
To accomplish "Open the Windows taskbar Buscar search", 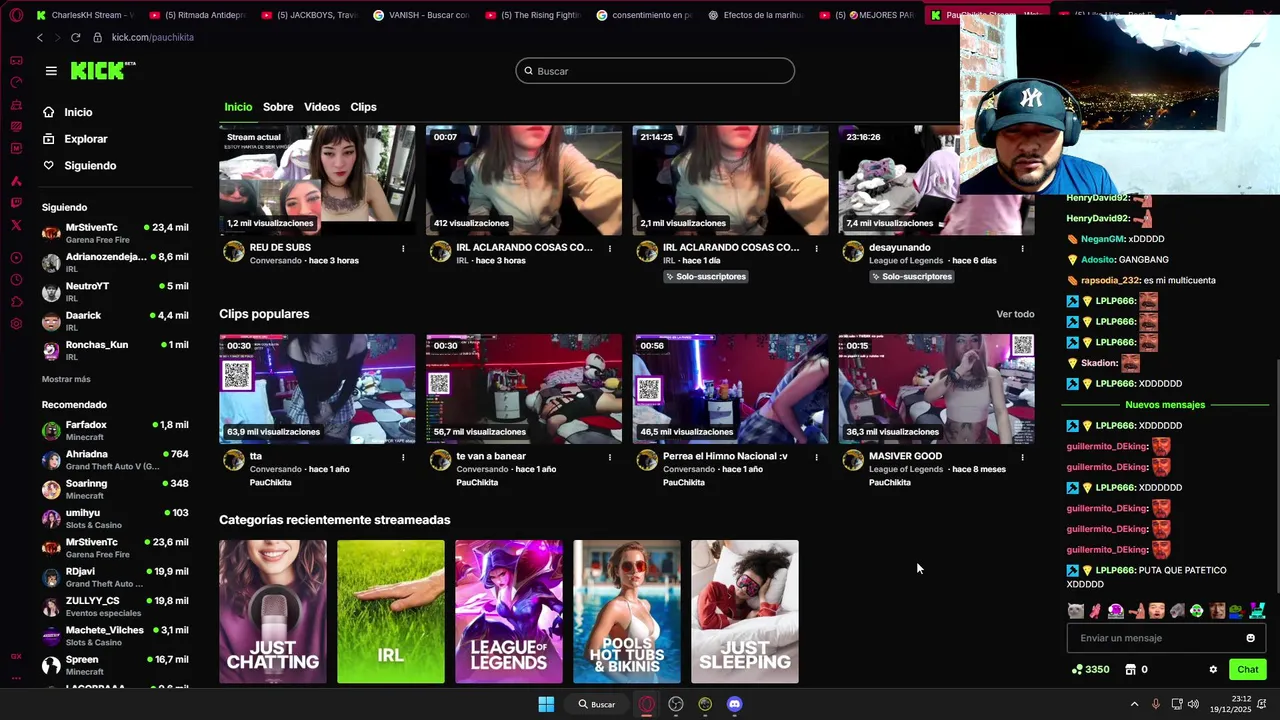I will (596, 704).
